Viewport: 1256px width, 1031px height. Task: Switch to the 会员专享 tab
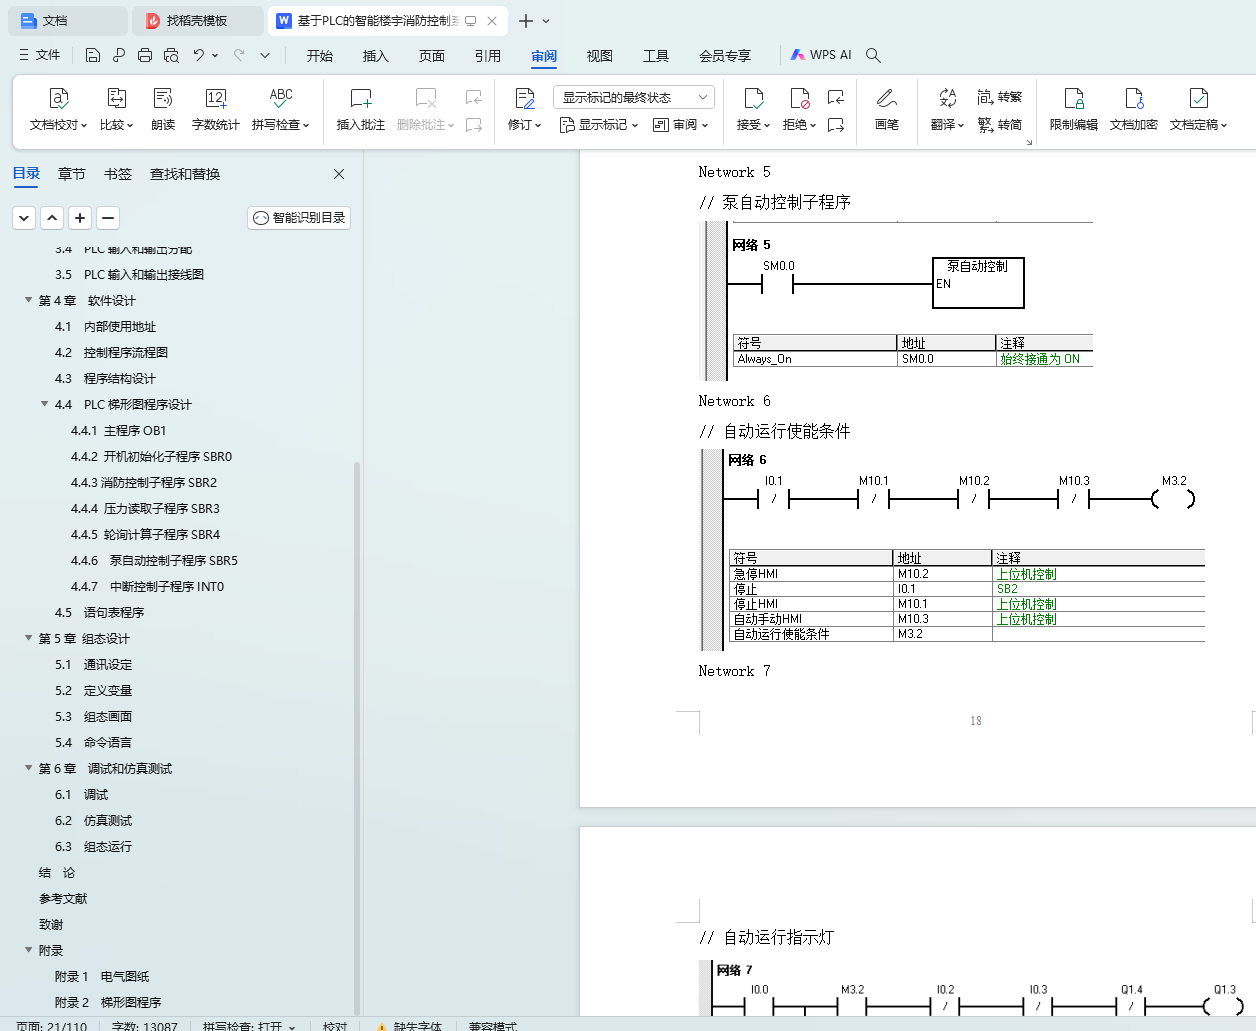725,56
